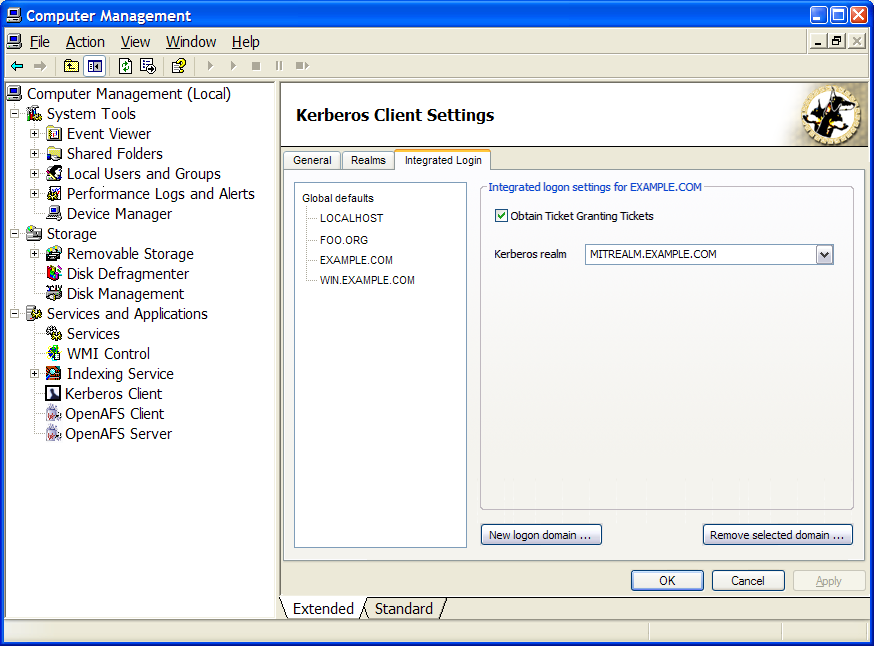Uncheck Obtain Ticket Granting Tickets checkbox
The image size is (874, 647).
[502, 216]
